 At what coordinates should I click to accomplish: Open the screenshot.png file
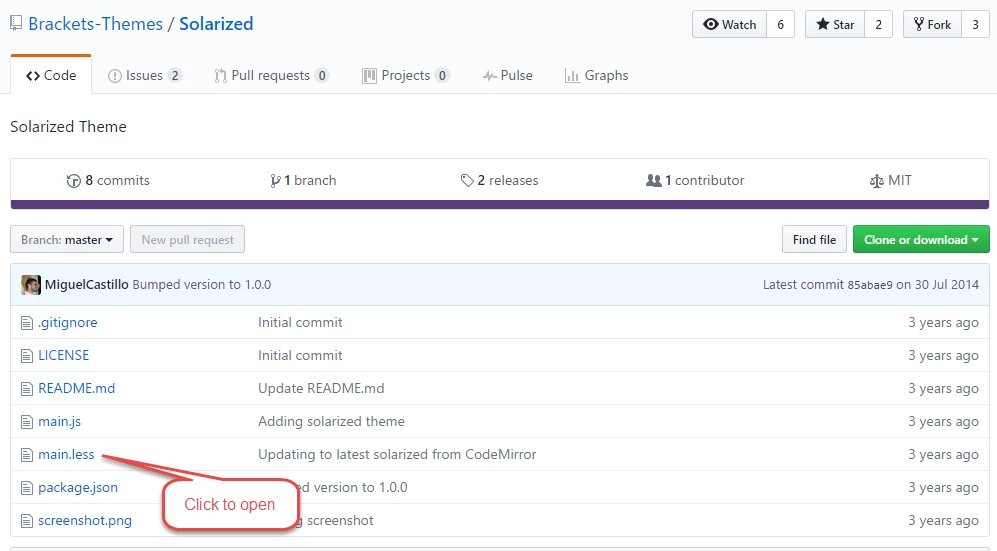click(85, 520)
